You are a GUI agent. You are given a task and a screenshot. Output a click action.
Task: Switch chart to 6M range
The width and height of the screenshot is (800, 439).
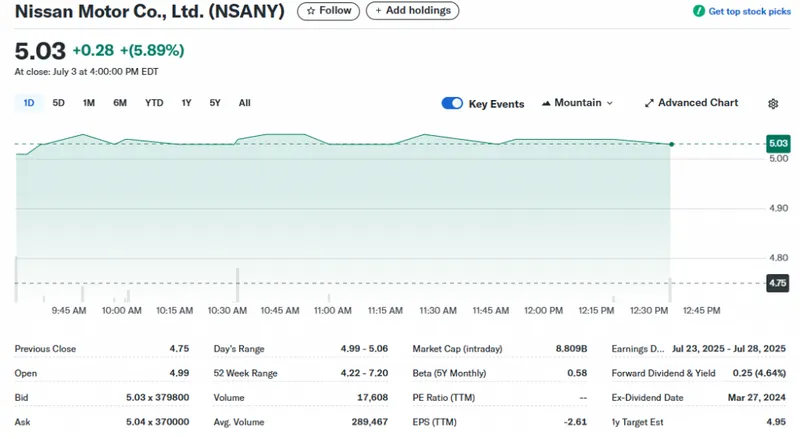[120, 103]
